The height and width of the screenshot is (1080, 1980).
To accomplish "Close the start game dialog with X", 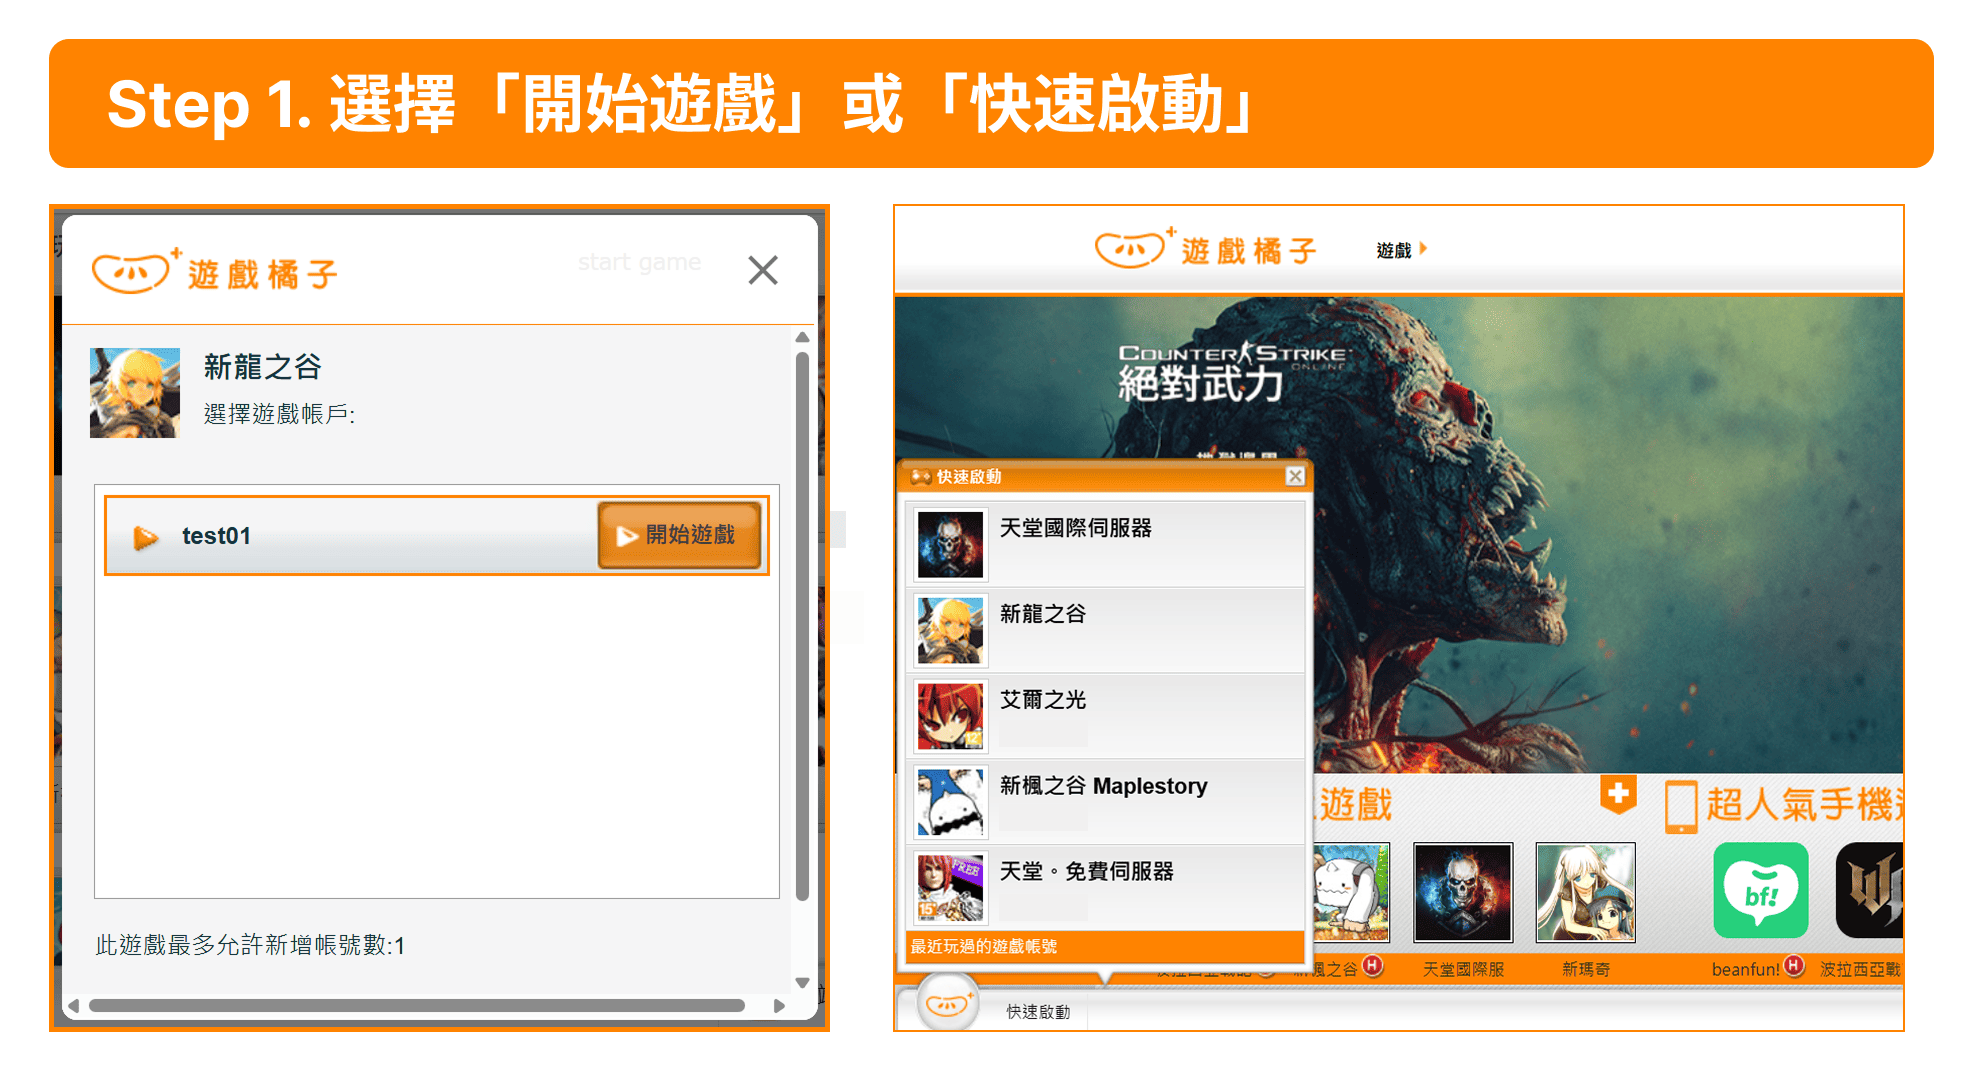I will [x=763, y=270].
